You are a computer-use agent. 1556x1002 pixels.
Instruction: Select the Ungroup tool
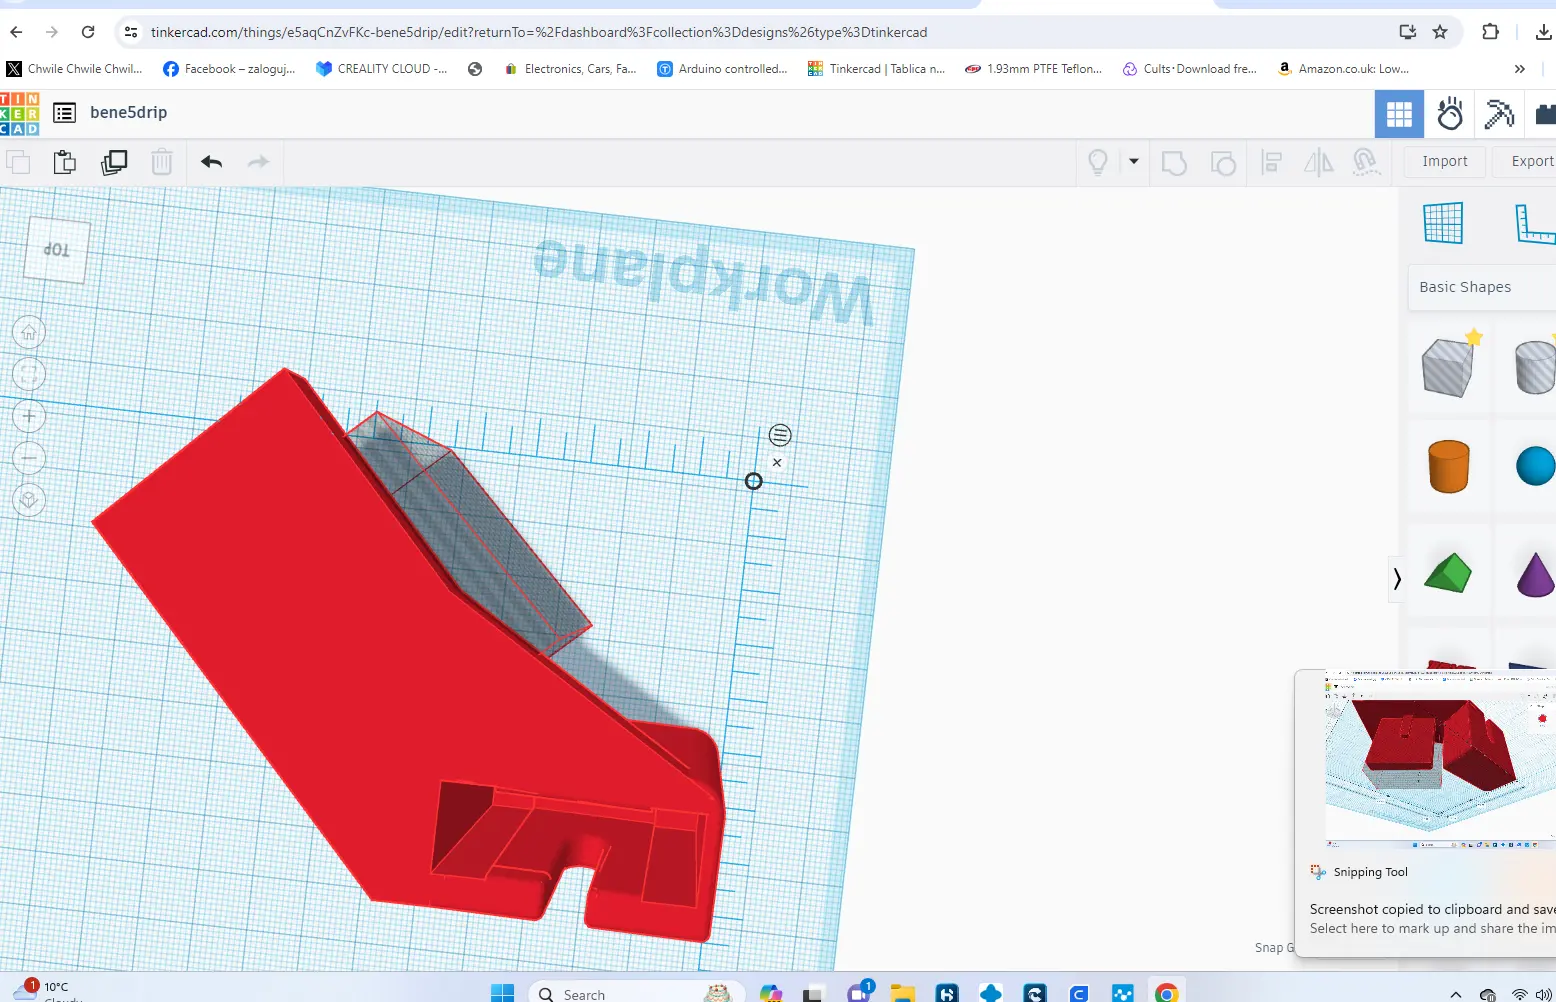(x=1223, y=162)
